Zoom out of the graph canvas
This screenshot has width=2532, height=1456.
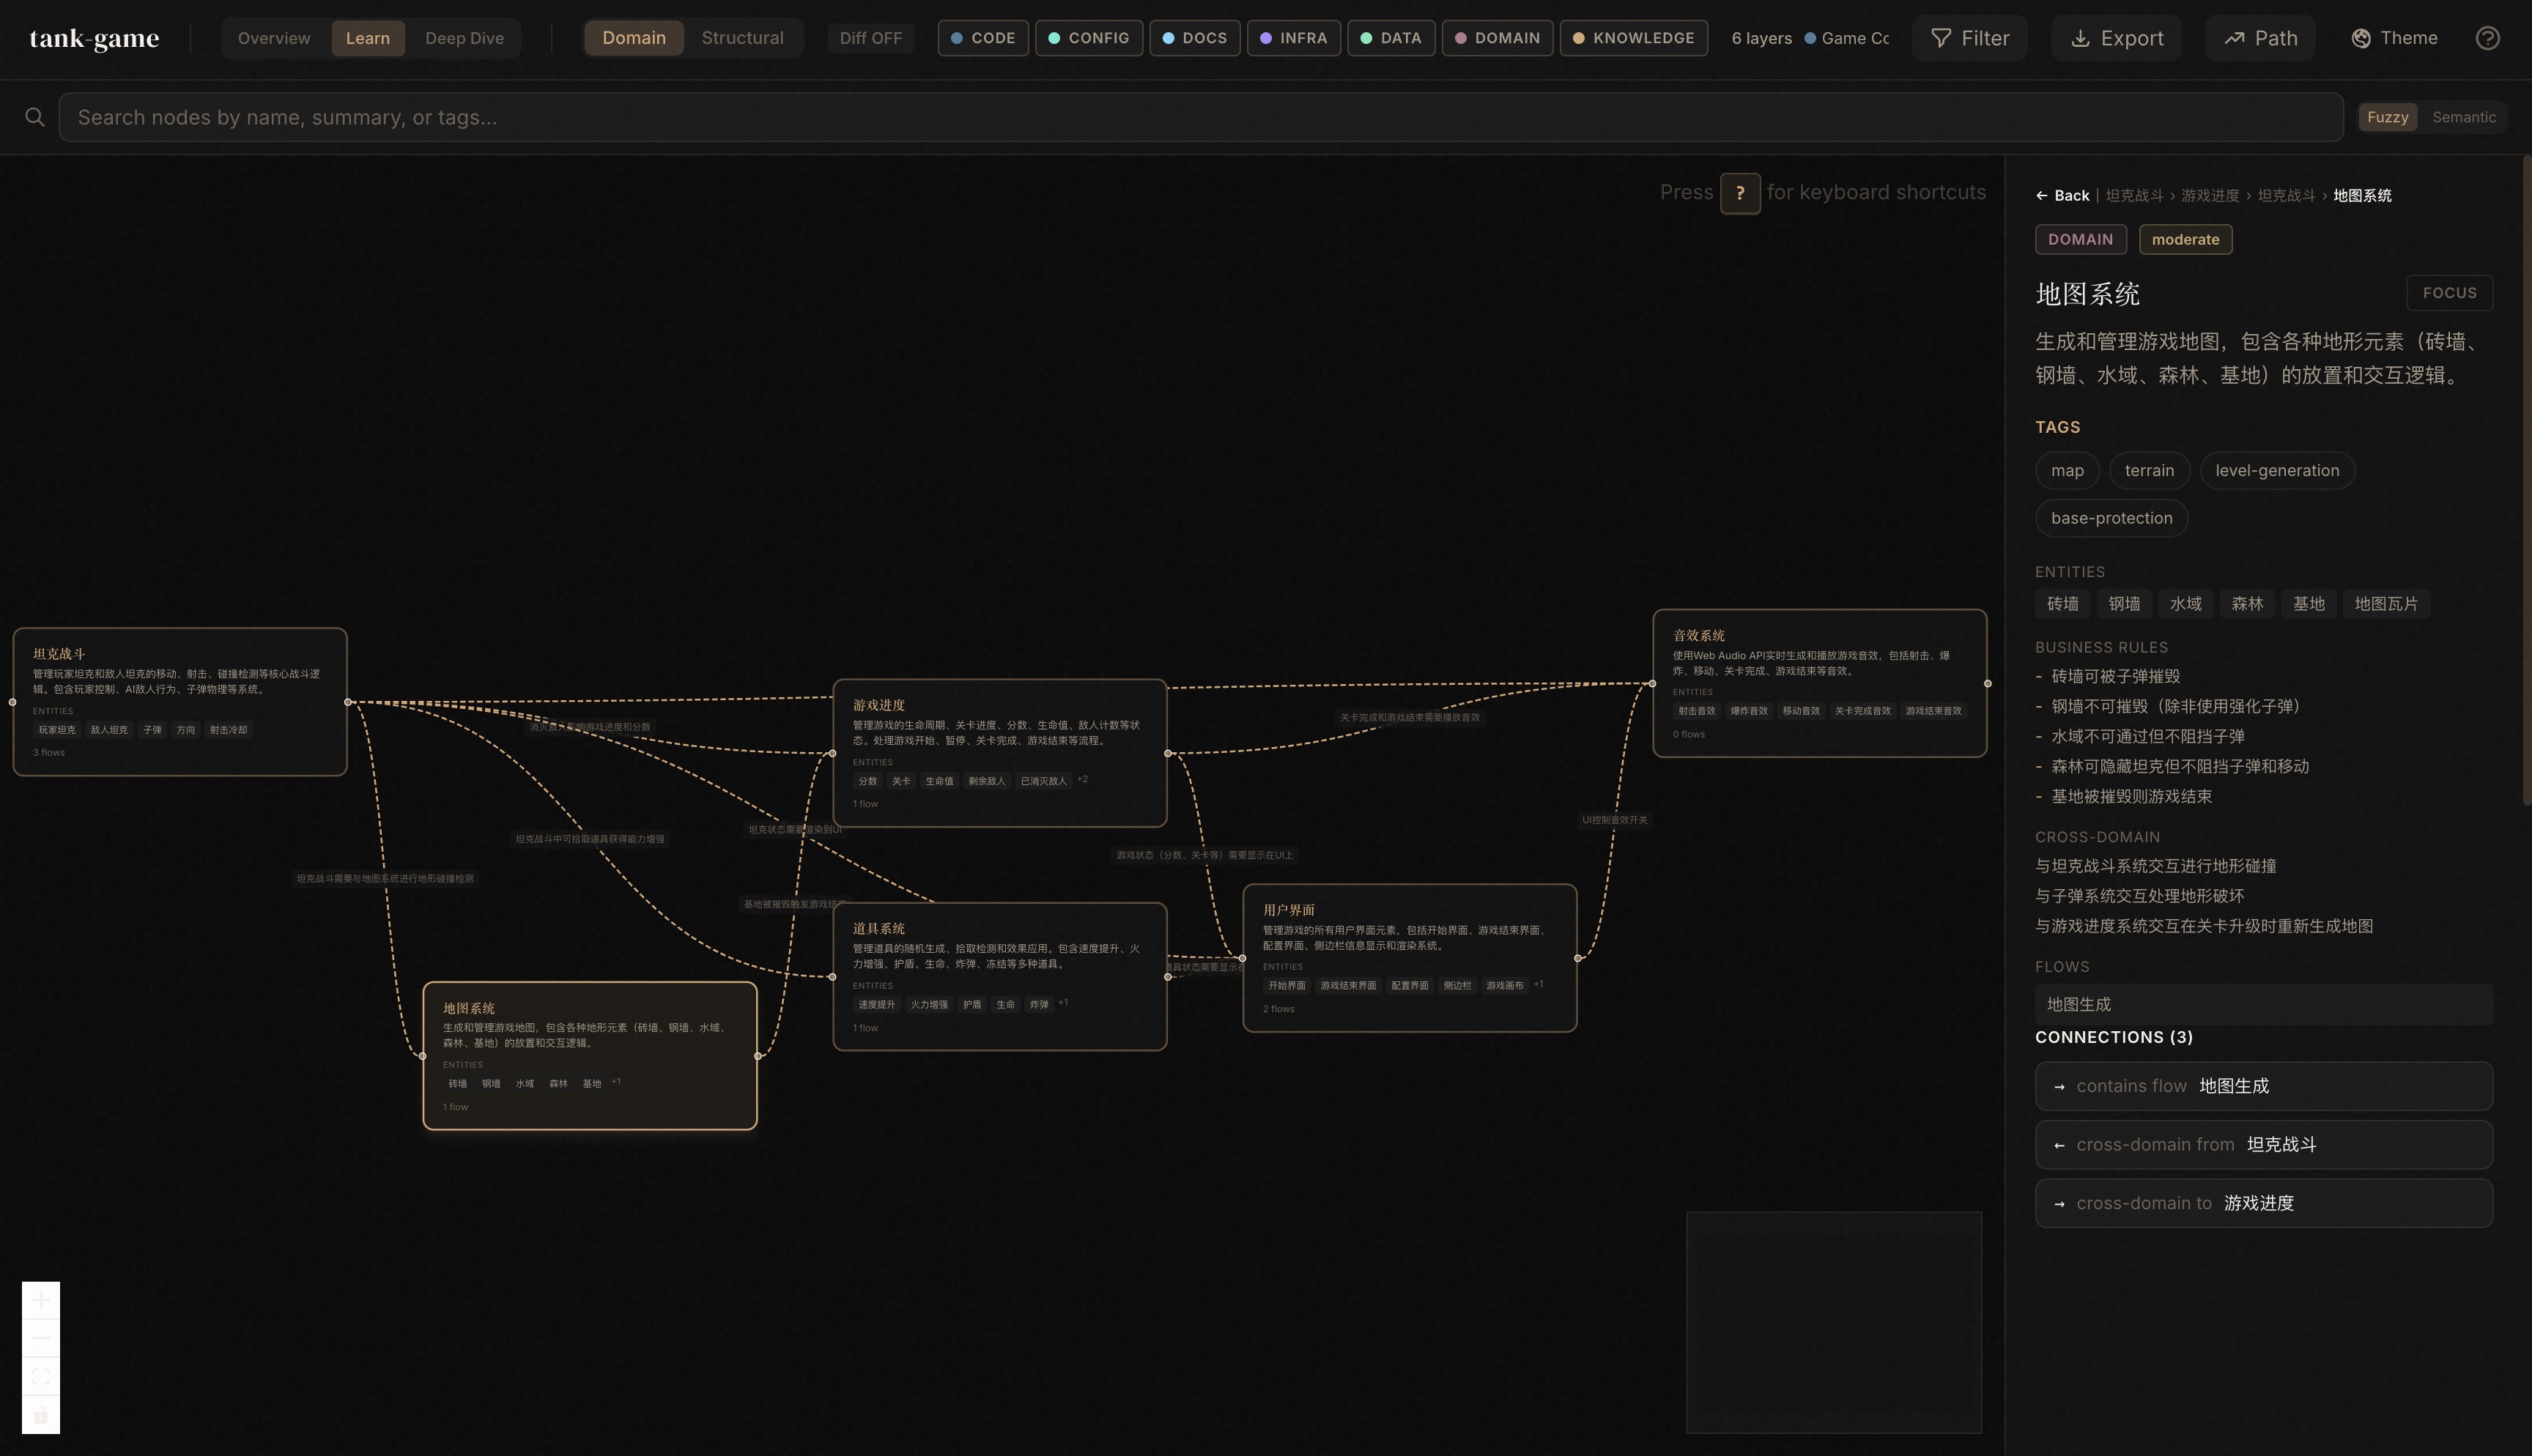click(41, 1338)
